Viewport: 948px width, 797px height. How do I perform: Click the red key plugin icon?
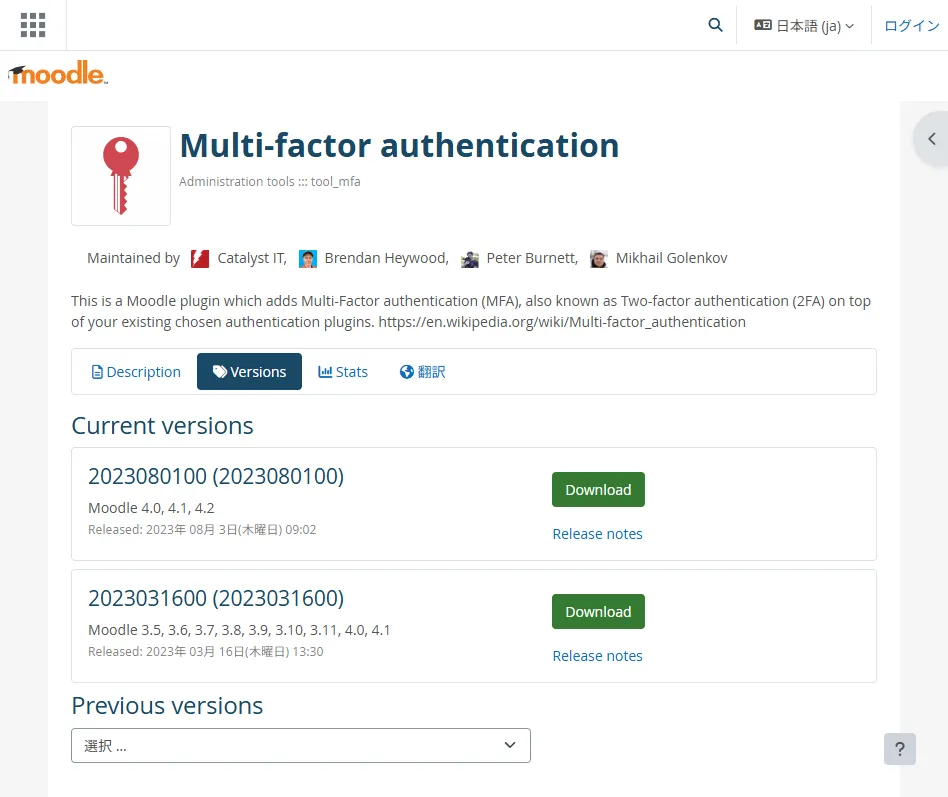pos(121,176)
